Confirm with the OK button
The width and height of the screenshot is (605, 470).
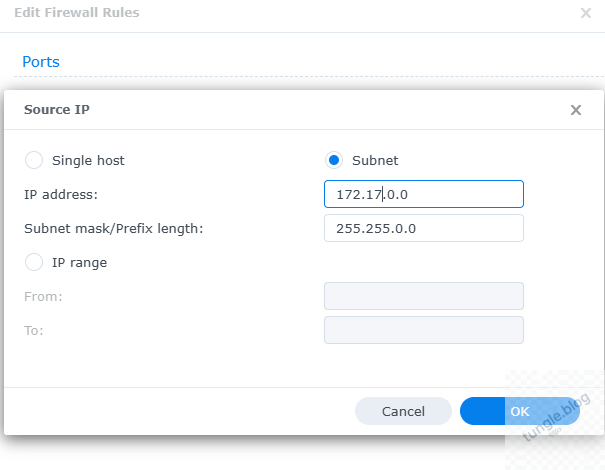point(520,411)
